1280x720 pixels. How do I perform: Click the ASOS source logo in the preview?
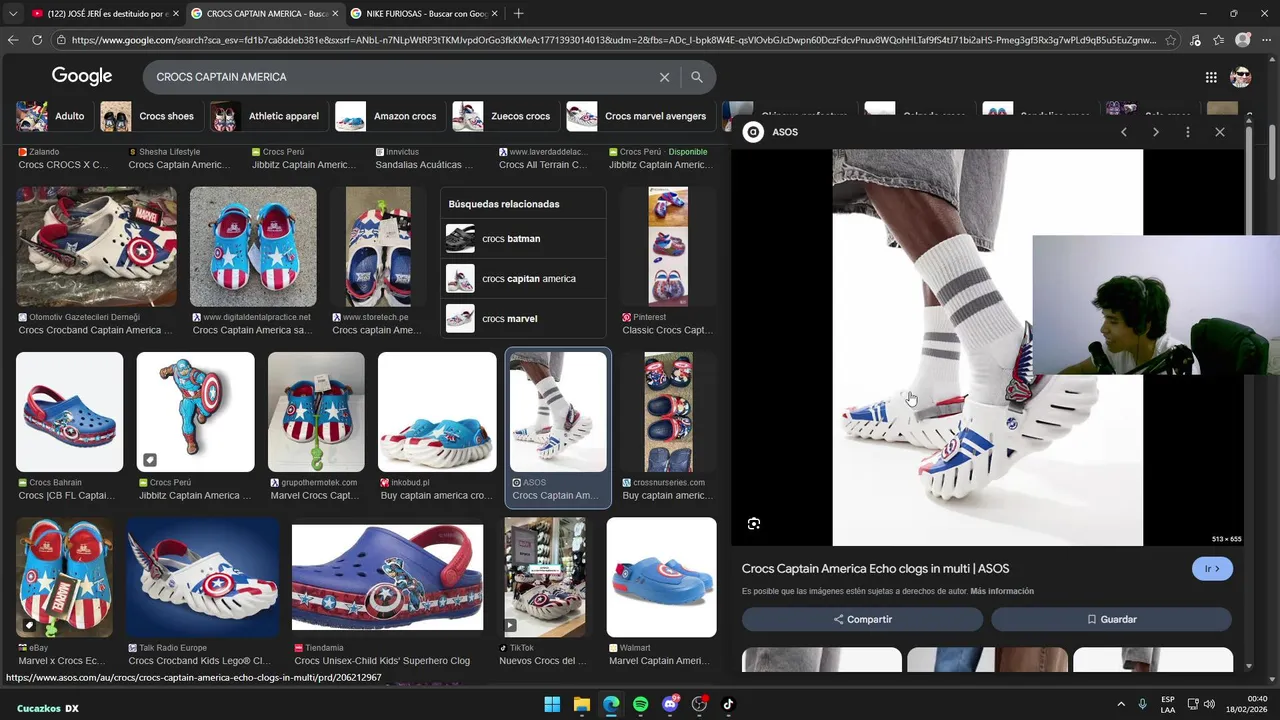pyautogui.click(x=754, y=132)
